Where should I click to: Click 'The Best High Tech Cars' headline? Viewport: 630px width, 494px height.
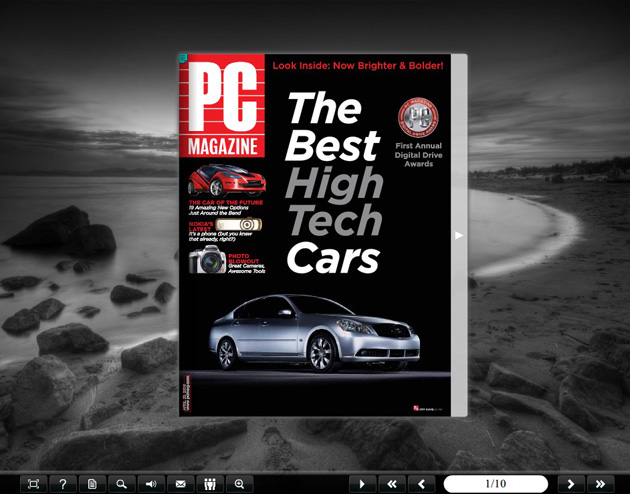(333, 183)
